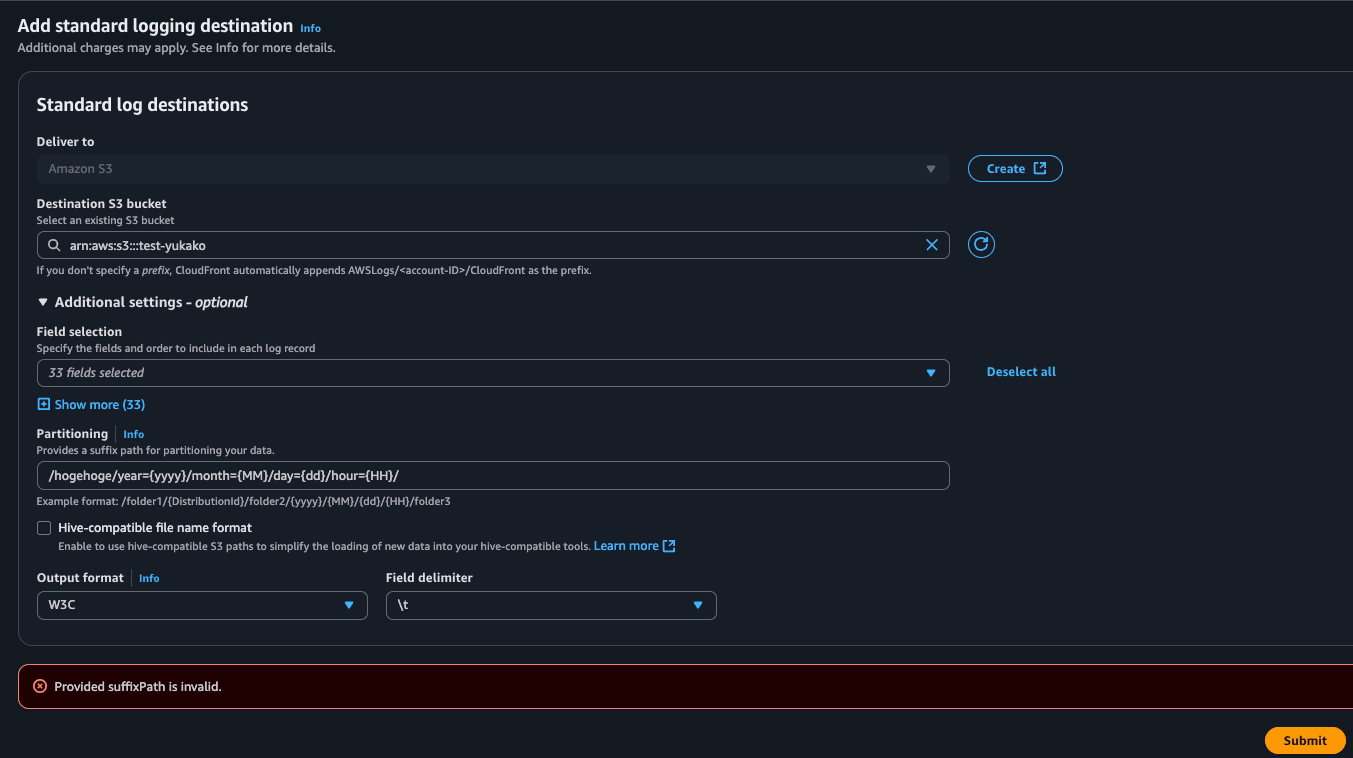Click the plus icon beside Show more (33)
Image resolution: width=1353 pixels, height=758 pixels.
coord(43,404)
